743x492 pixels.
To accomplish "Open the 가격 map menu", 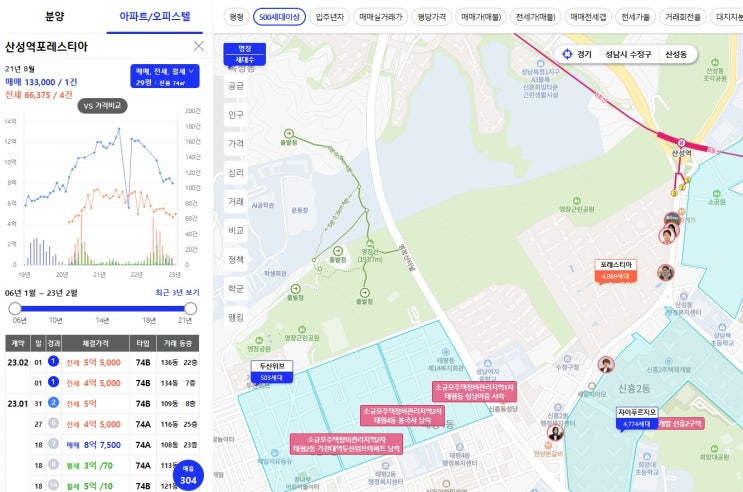I will (236, 144).
